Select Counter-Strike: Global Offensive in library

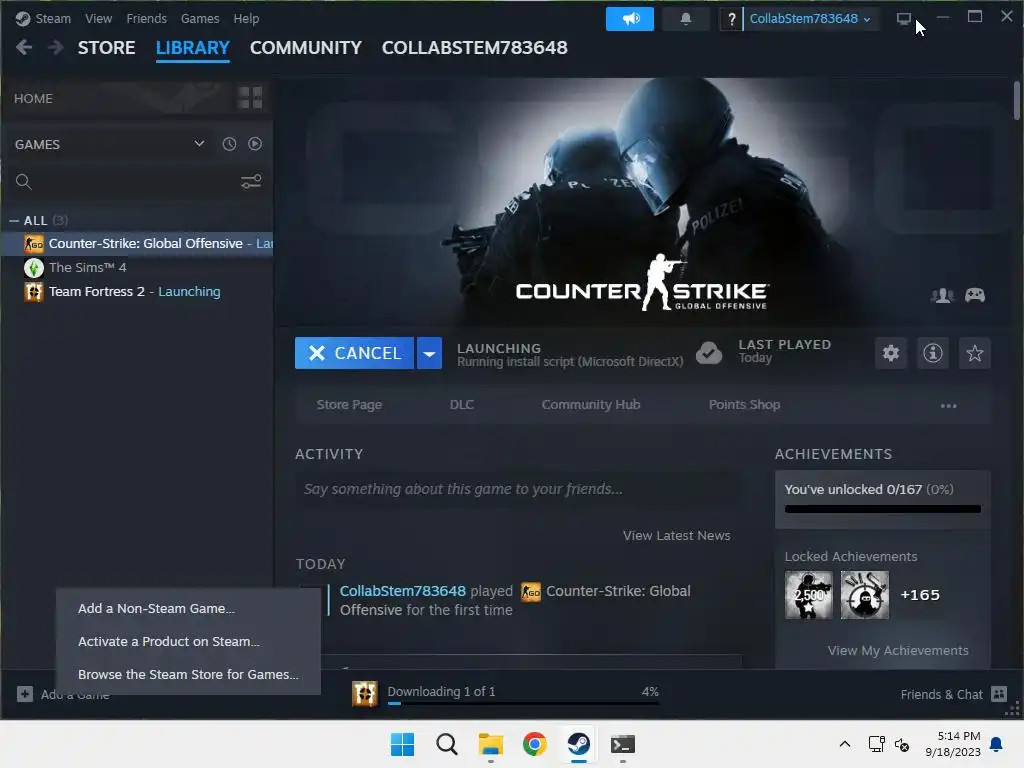point(137,244)
